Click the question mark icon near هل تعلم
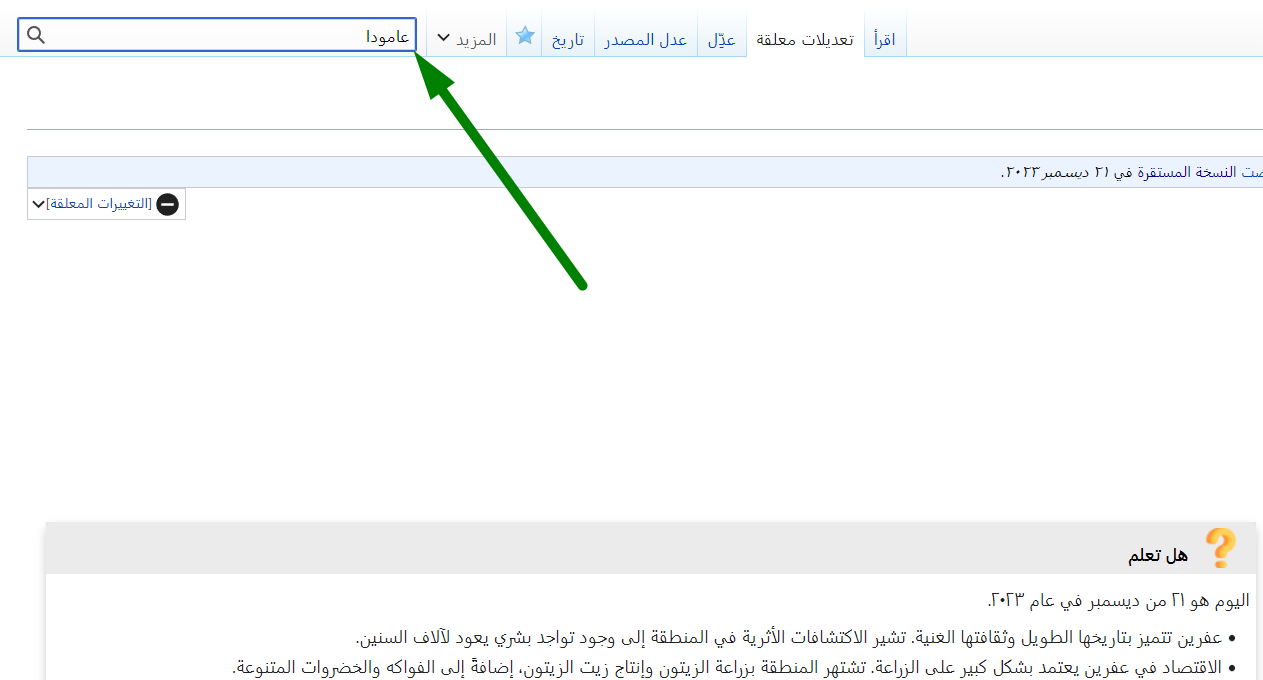 pyautogui.click(x=1220, y=548)
